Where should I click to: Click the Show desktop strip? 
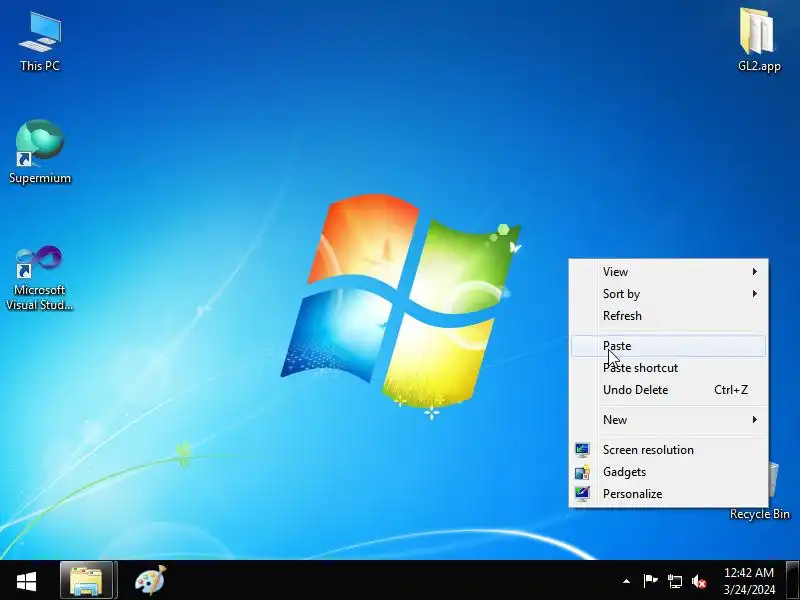click(792, 580)
